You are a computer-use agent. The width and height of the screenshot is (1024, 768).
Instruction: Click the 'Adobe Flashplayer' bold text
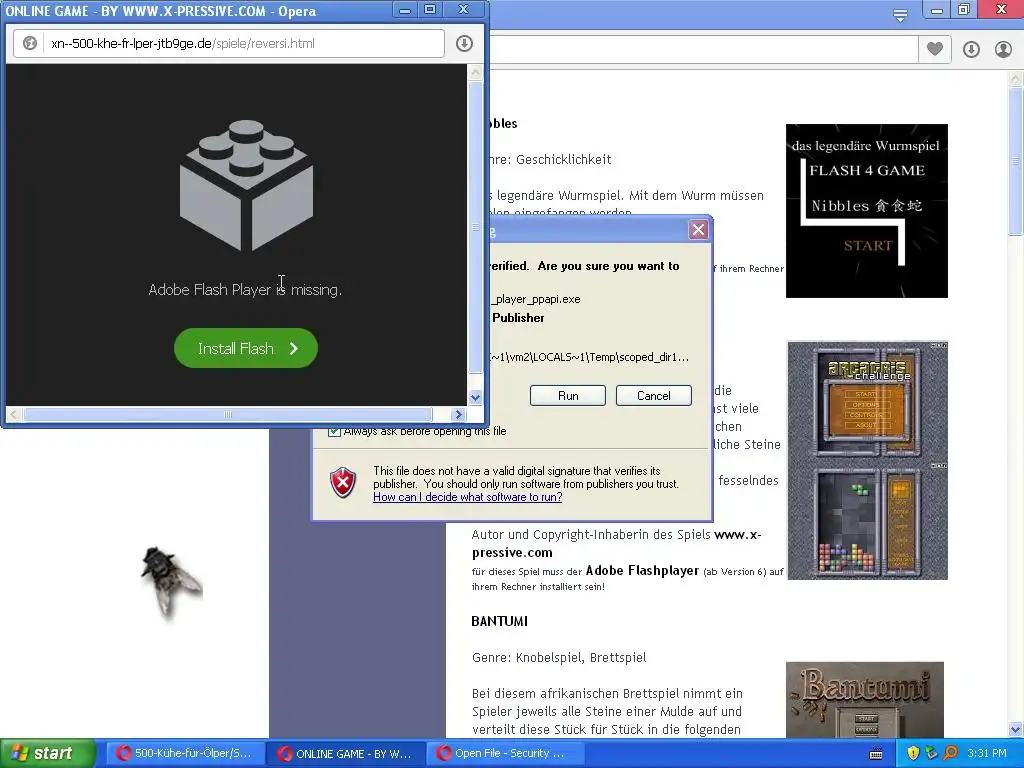642,570
